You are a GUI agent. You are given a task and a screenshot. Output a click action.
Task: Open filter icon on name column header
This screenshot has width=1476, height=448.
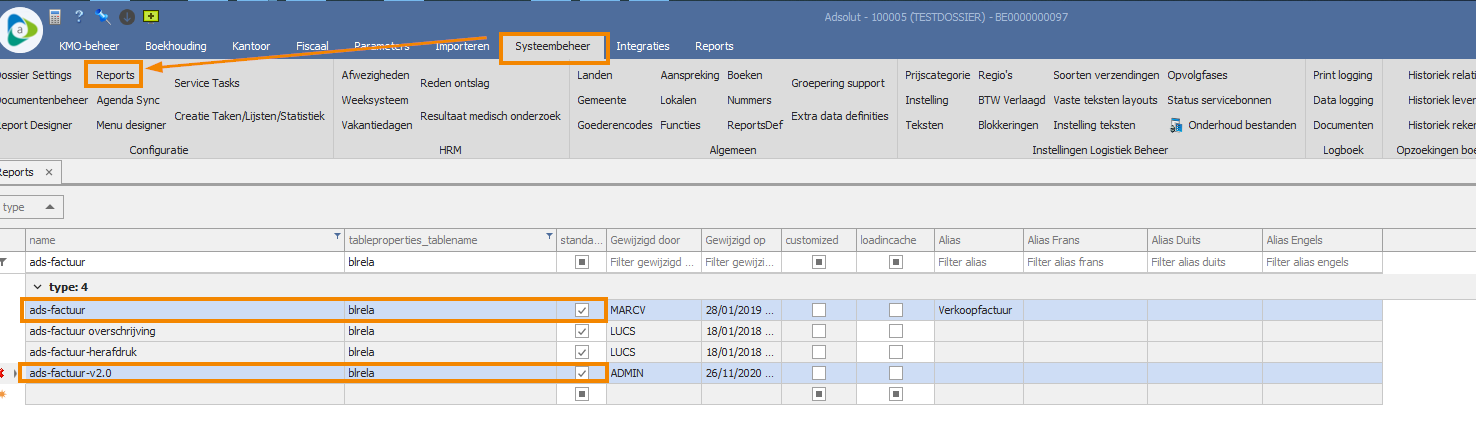[337, 237]
